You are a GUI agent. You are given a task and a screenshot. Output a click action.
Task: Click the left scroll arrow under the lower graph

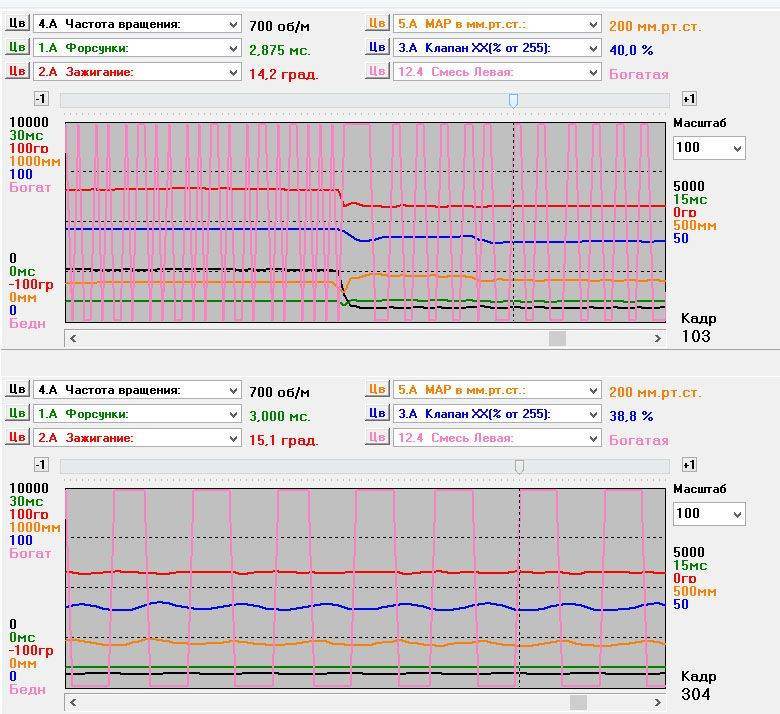[x=73, y=702]
